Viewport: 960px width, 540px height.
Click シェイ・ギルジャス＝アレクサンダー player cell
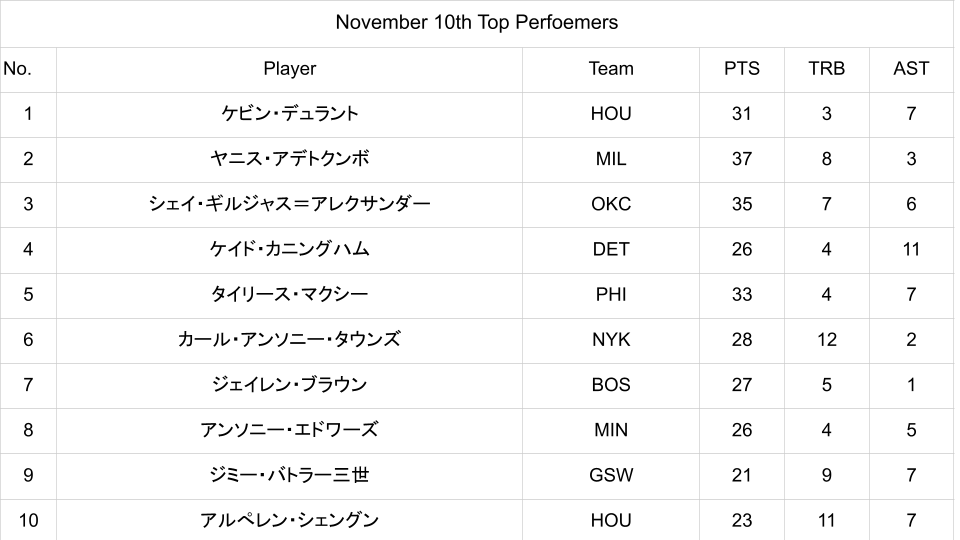point(290,204)
